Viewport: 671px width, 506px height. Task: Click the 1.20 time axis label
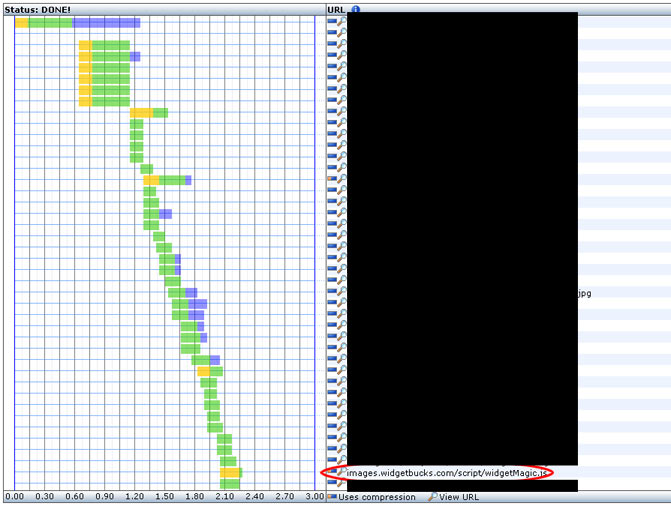click(134, 497)
